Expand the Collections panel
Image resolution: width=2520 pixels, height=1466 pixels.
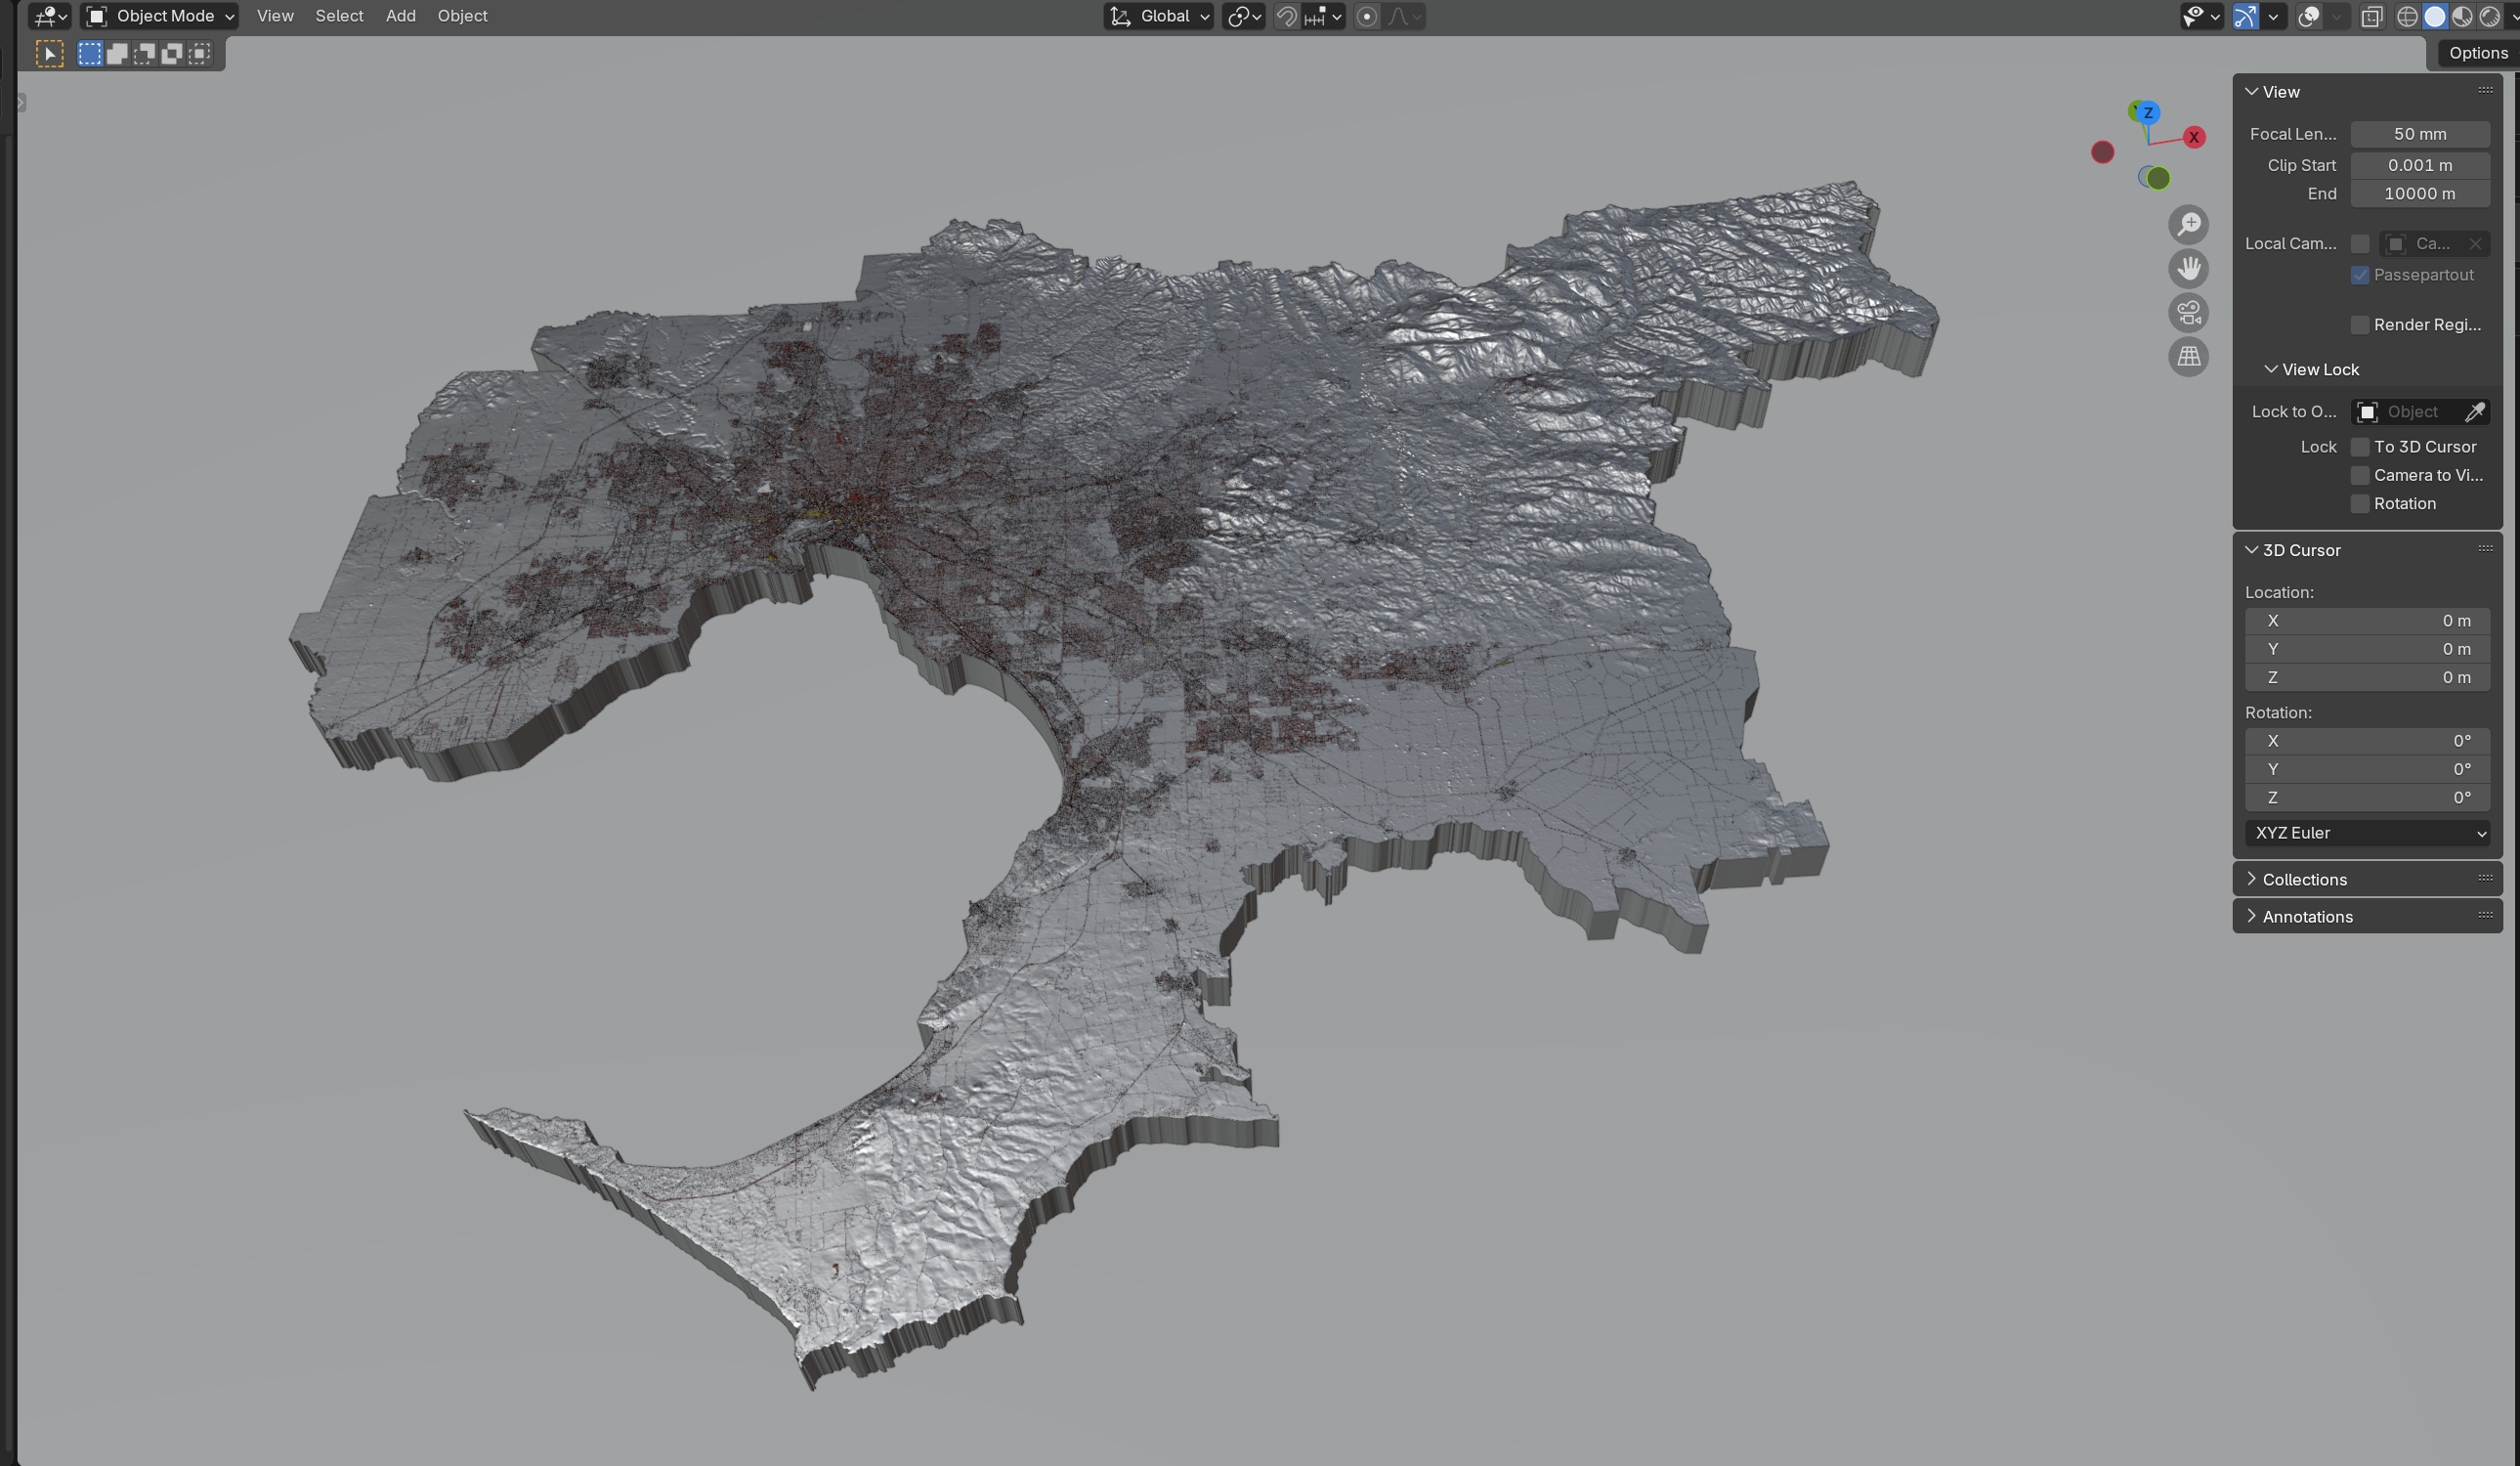[x=2304, y=879]
